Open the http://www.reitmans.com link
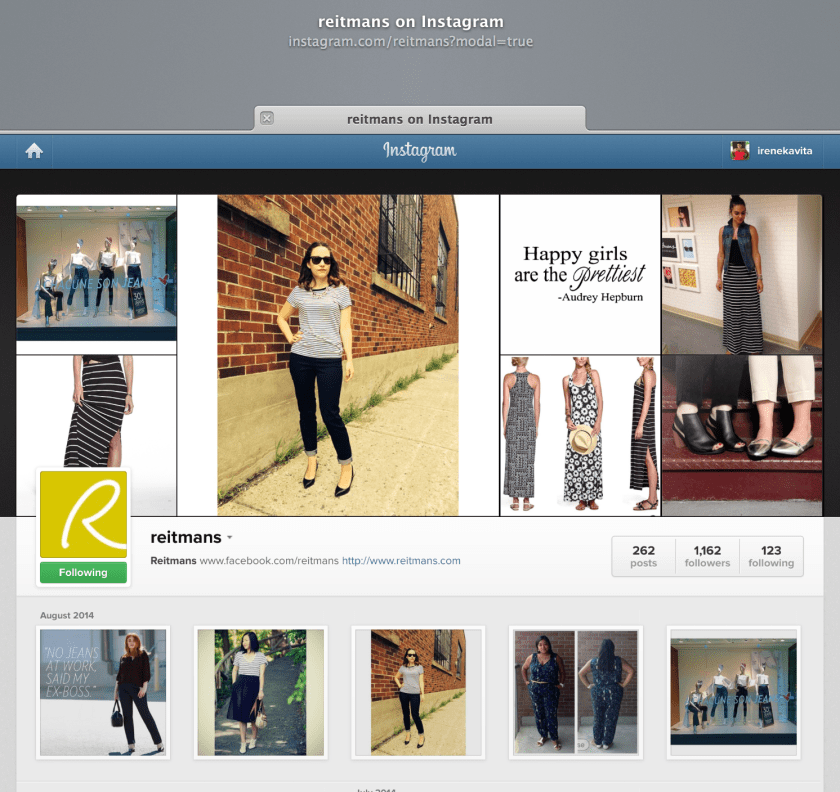 coord(401,561)
